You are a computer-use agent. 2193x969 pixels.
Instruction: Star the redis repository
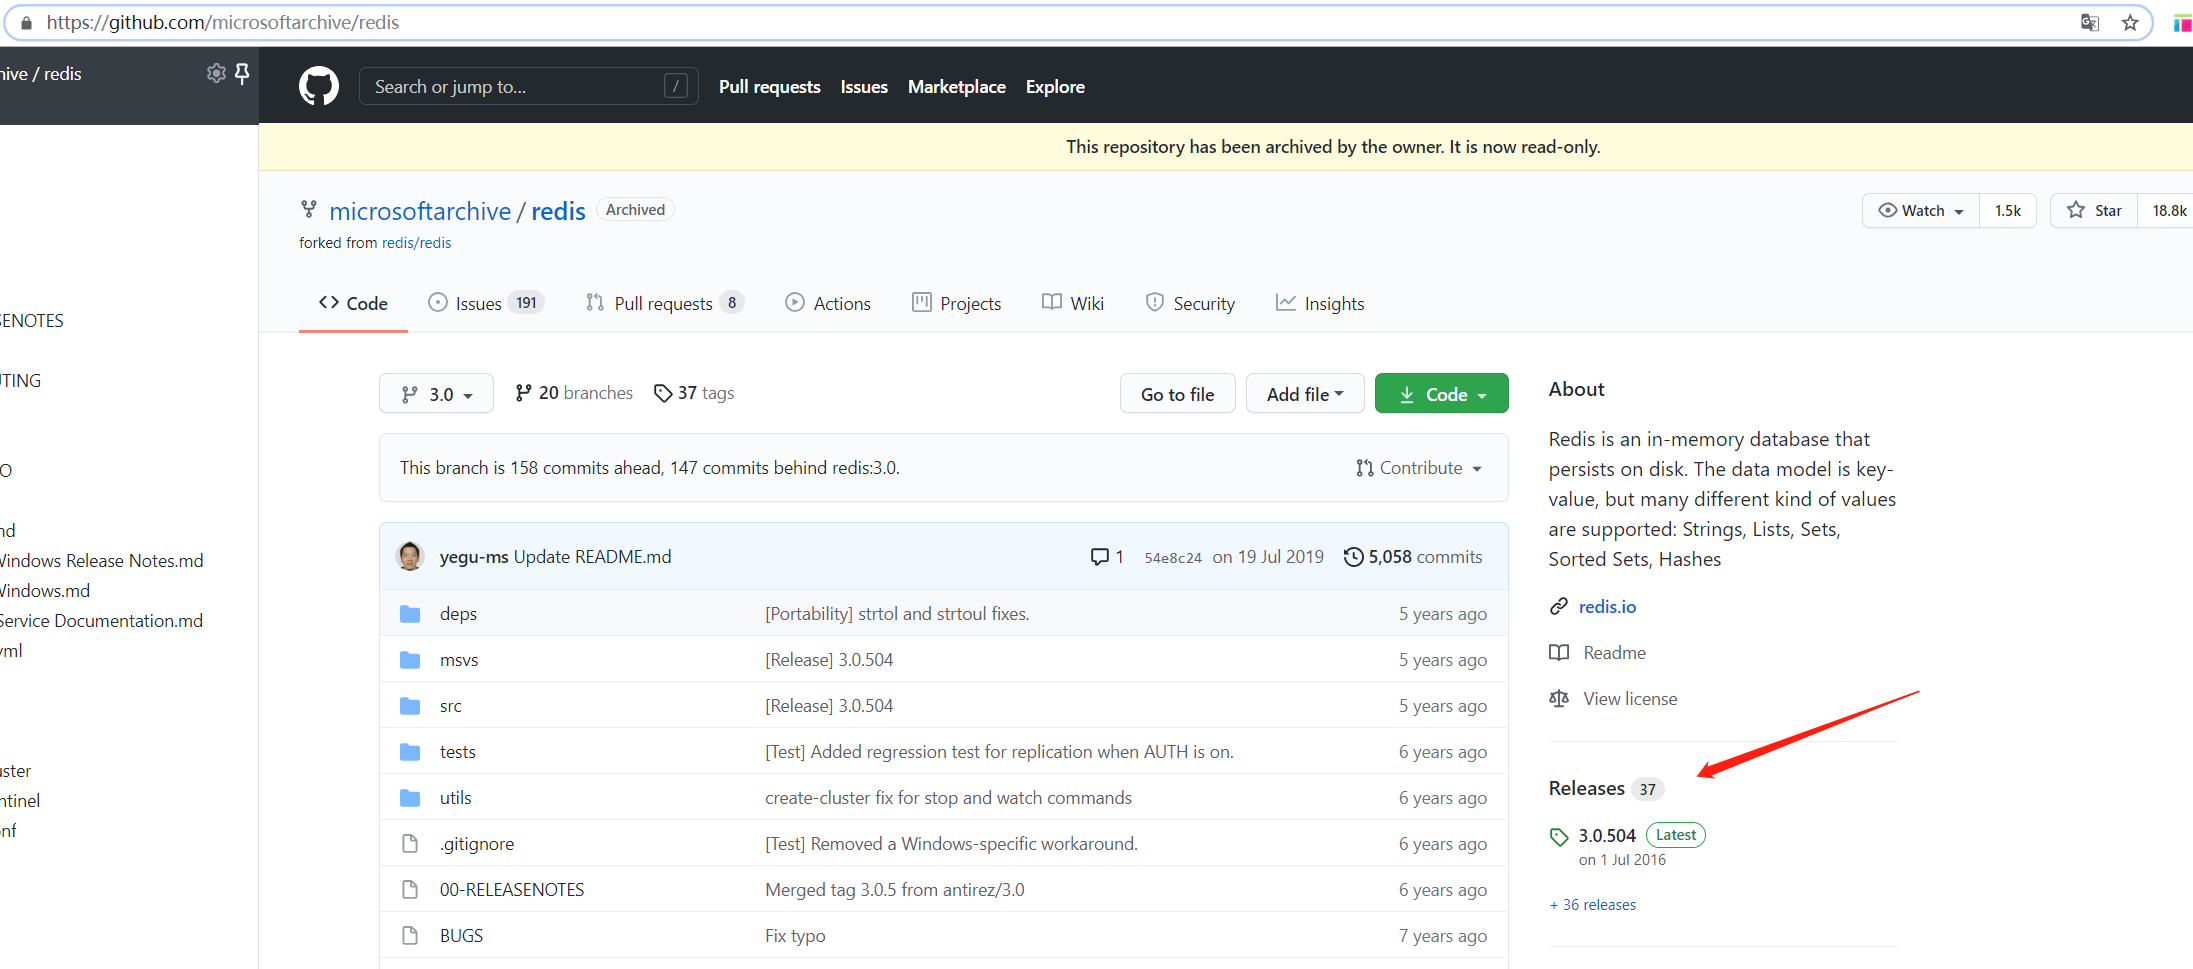2094,210
